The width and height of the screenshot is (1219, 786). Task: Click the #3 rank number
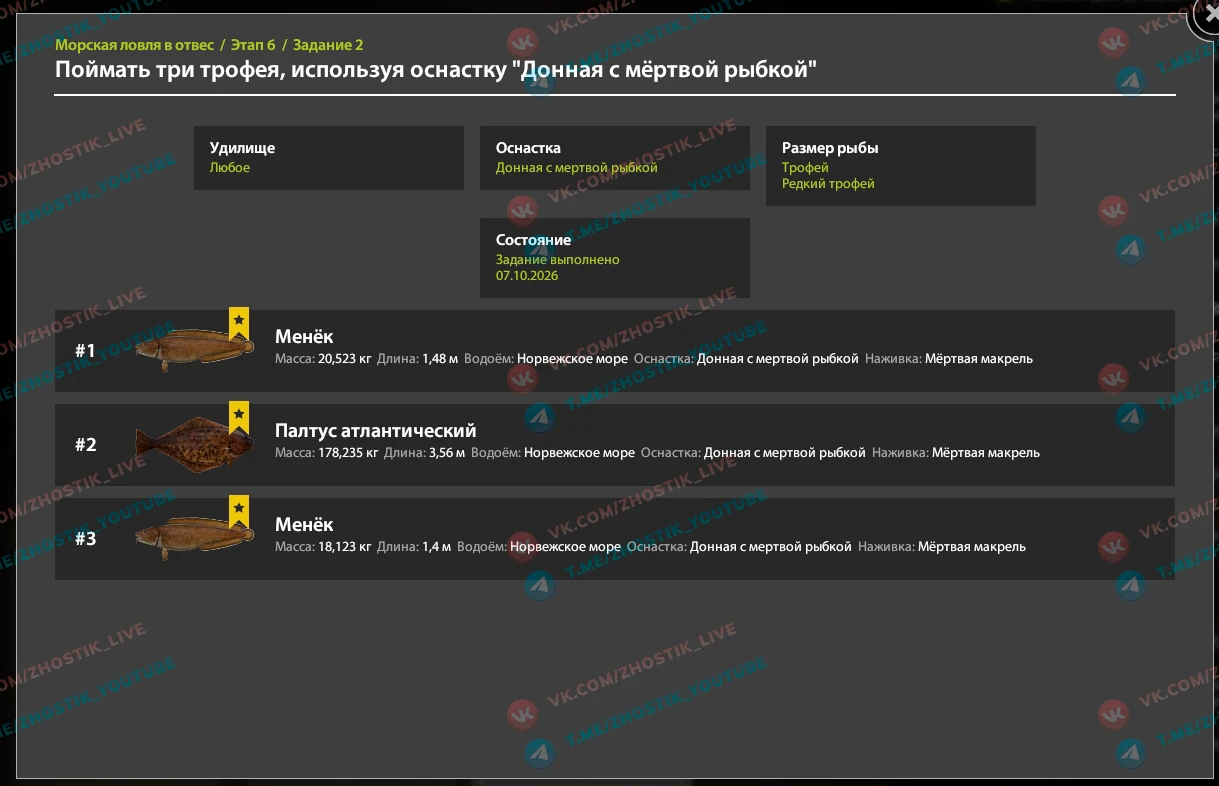86,539
